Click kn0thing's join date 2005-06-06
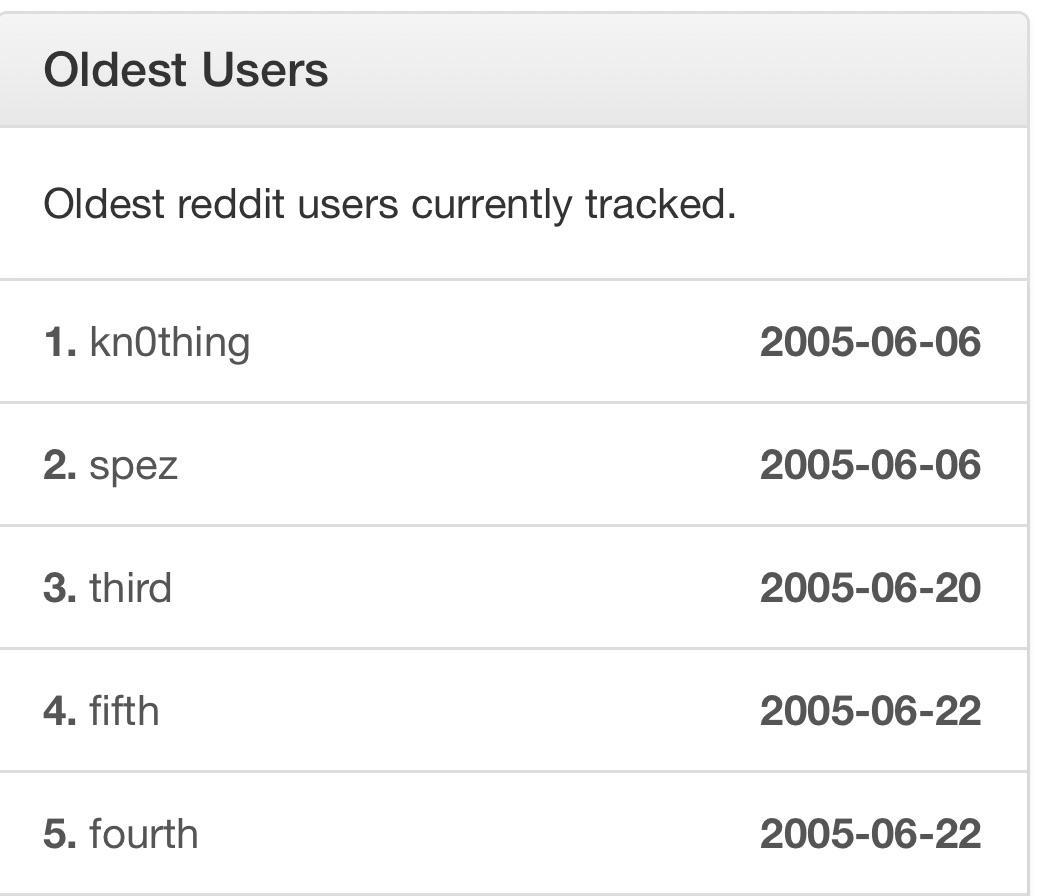The image size is (1039, 896). coord(870,342)
